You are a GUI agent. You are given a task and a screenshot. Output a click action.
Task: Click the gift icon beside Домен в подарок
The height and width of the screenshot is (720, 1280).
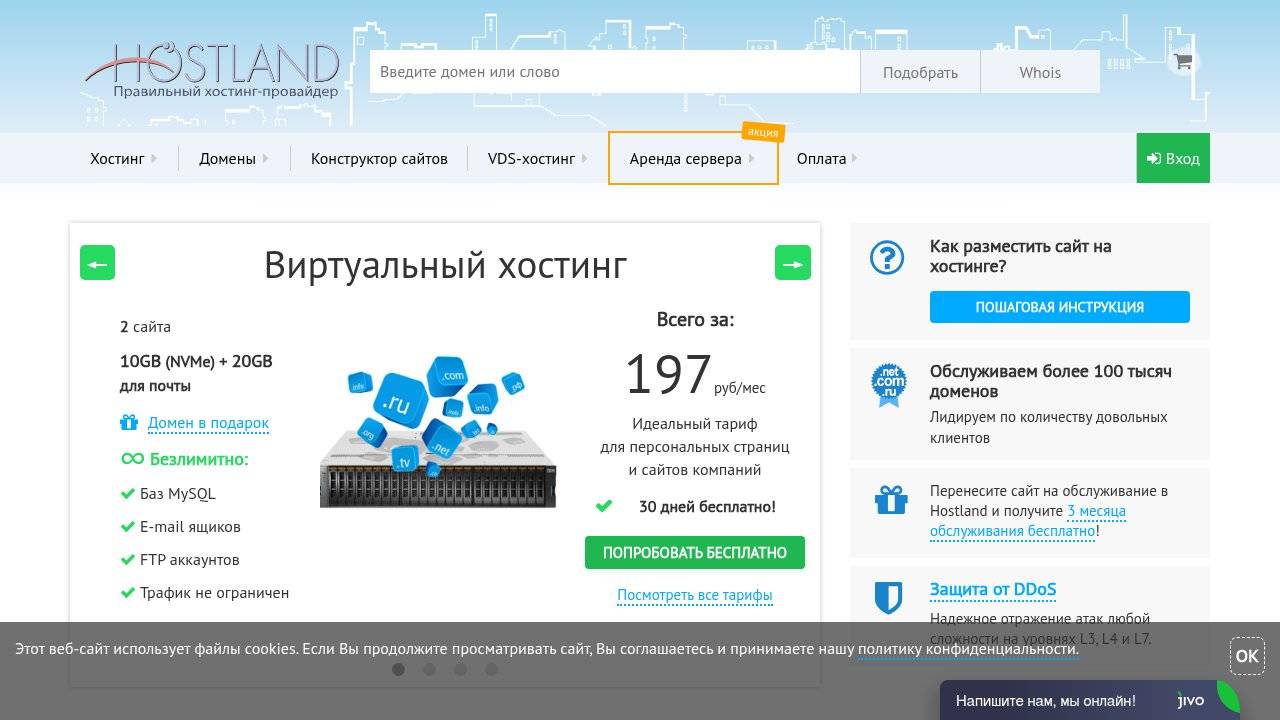coord(129,423)
